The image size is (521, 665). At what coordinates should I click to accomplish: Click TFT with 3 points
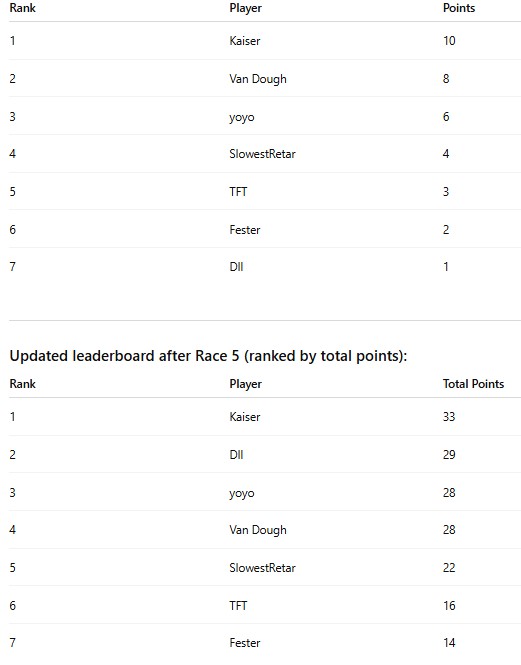tap(238, 192)
